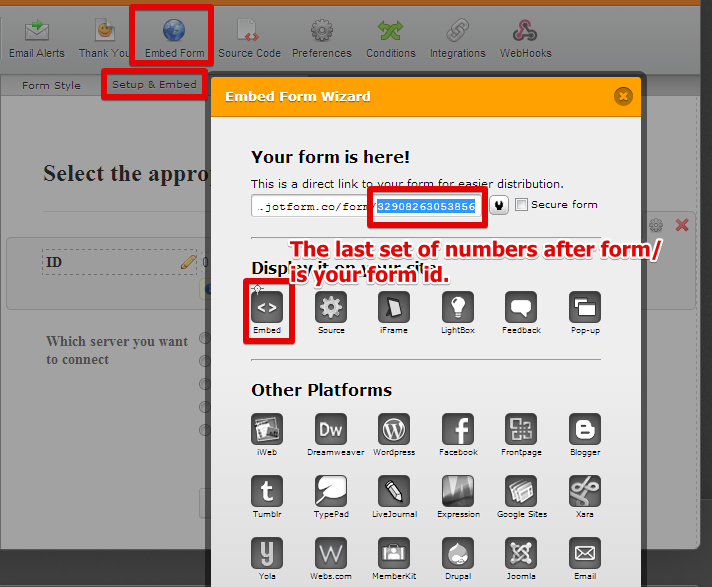Choose the Pop-up embed option
The height and width of the screenshot is (587, 712).
point(585,308)
